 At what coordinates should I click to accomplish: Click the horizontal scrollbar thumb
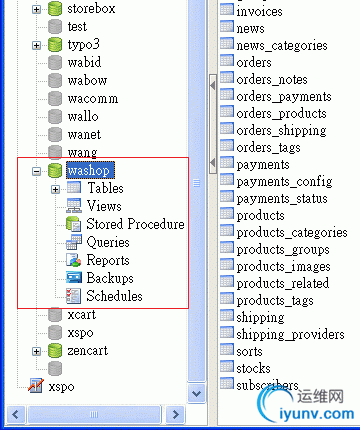[95, 415]
